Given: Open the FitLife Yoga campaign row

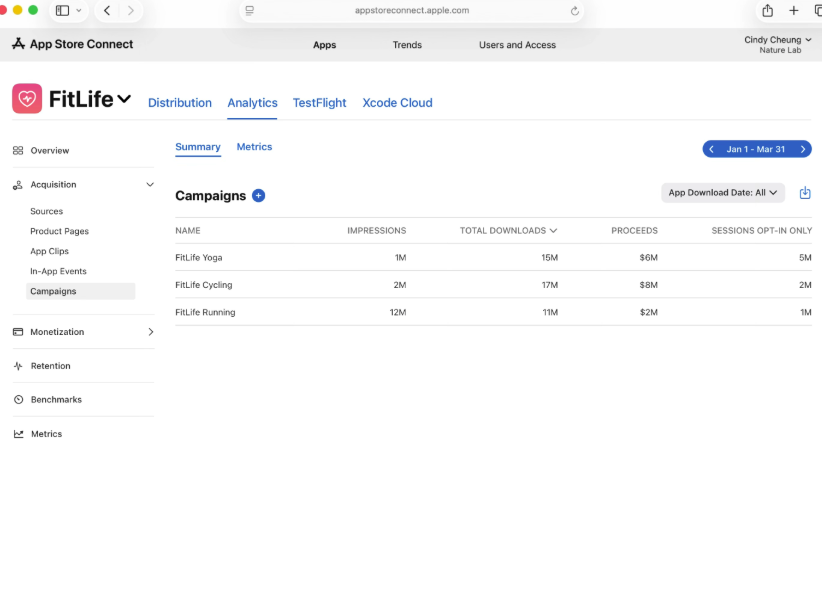Looking at the screenshot, I should click(x=493, y=257).
